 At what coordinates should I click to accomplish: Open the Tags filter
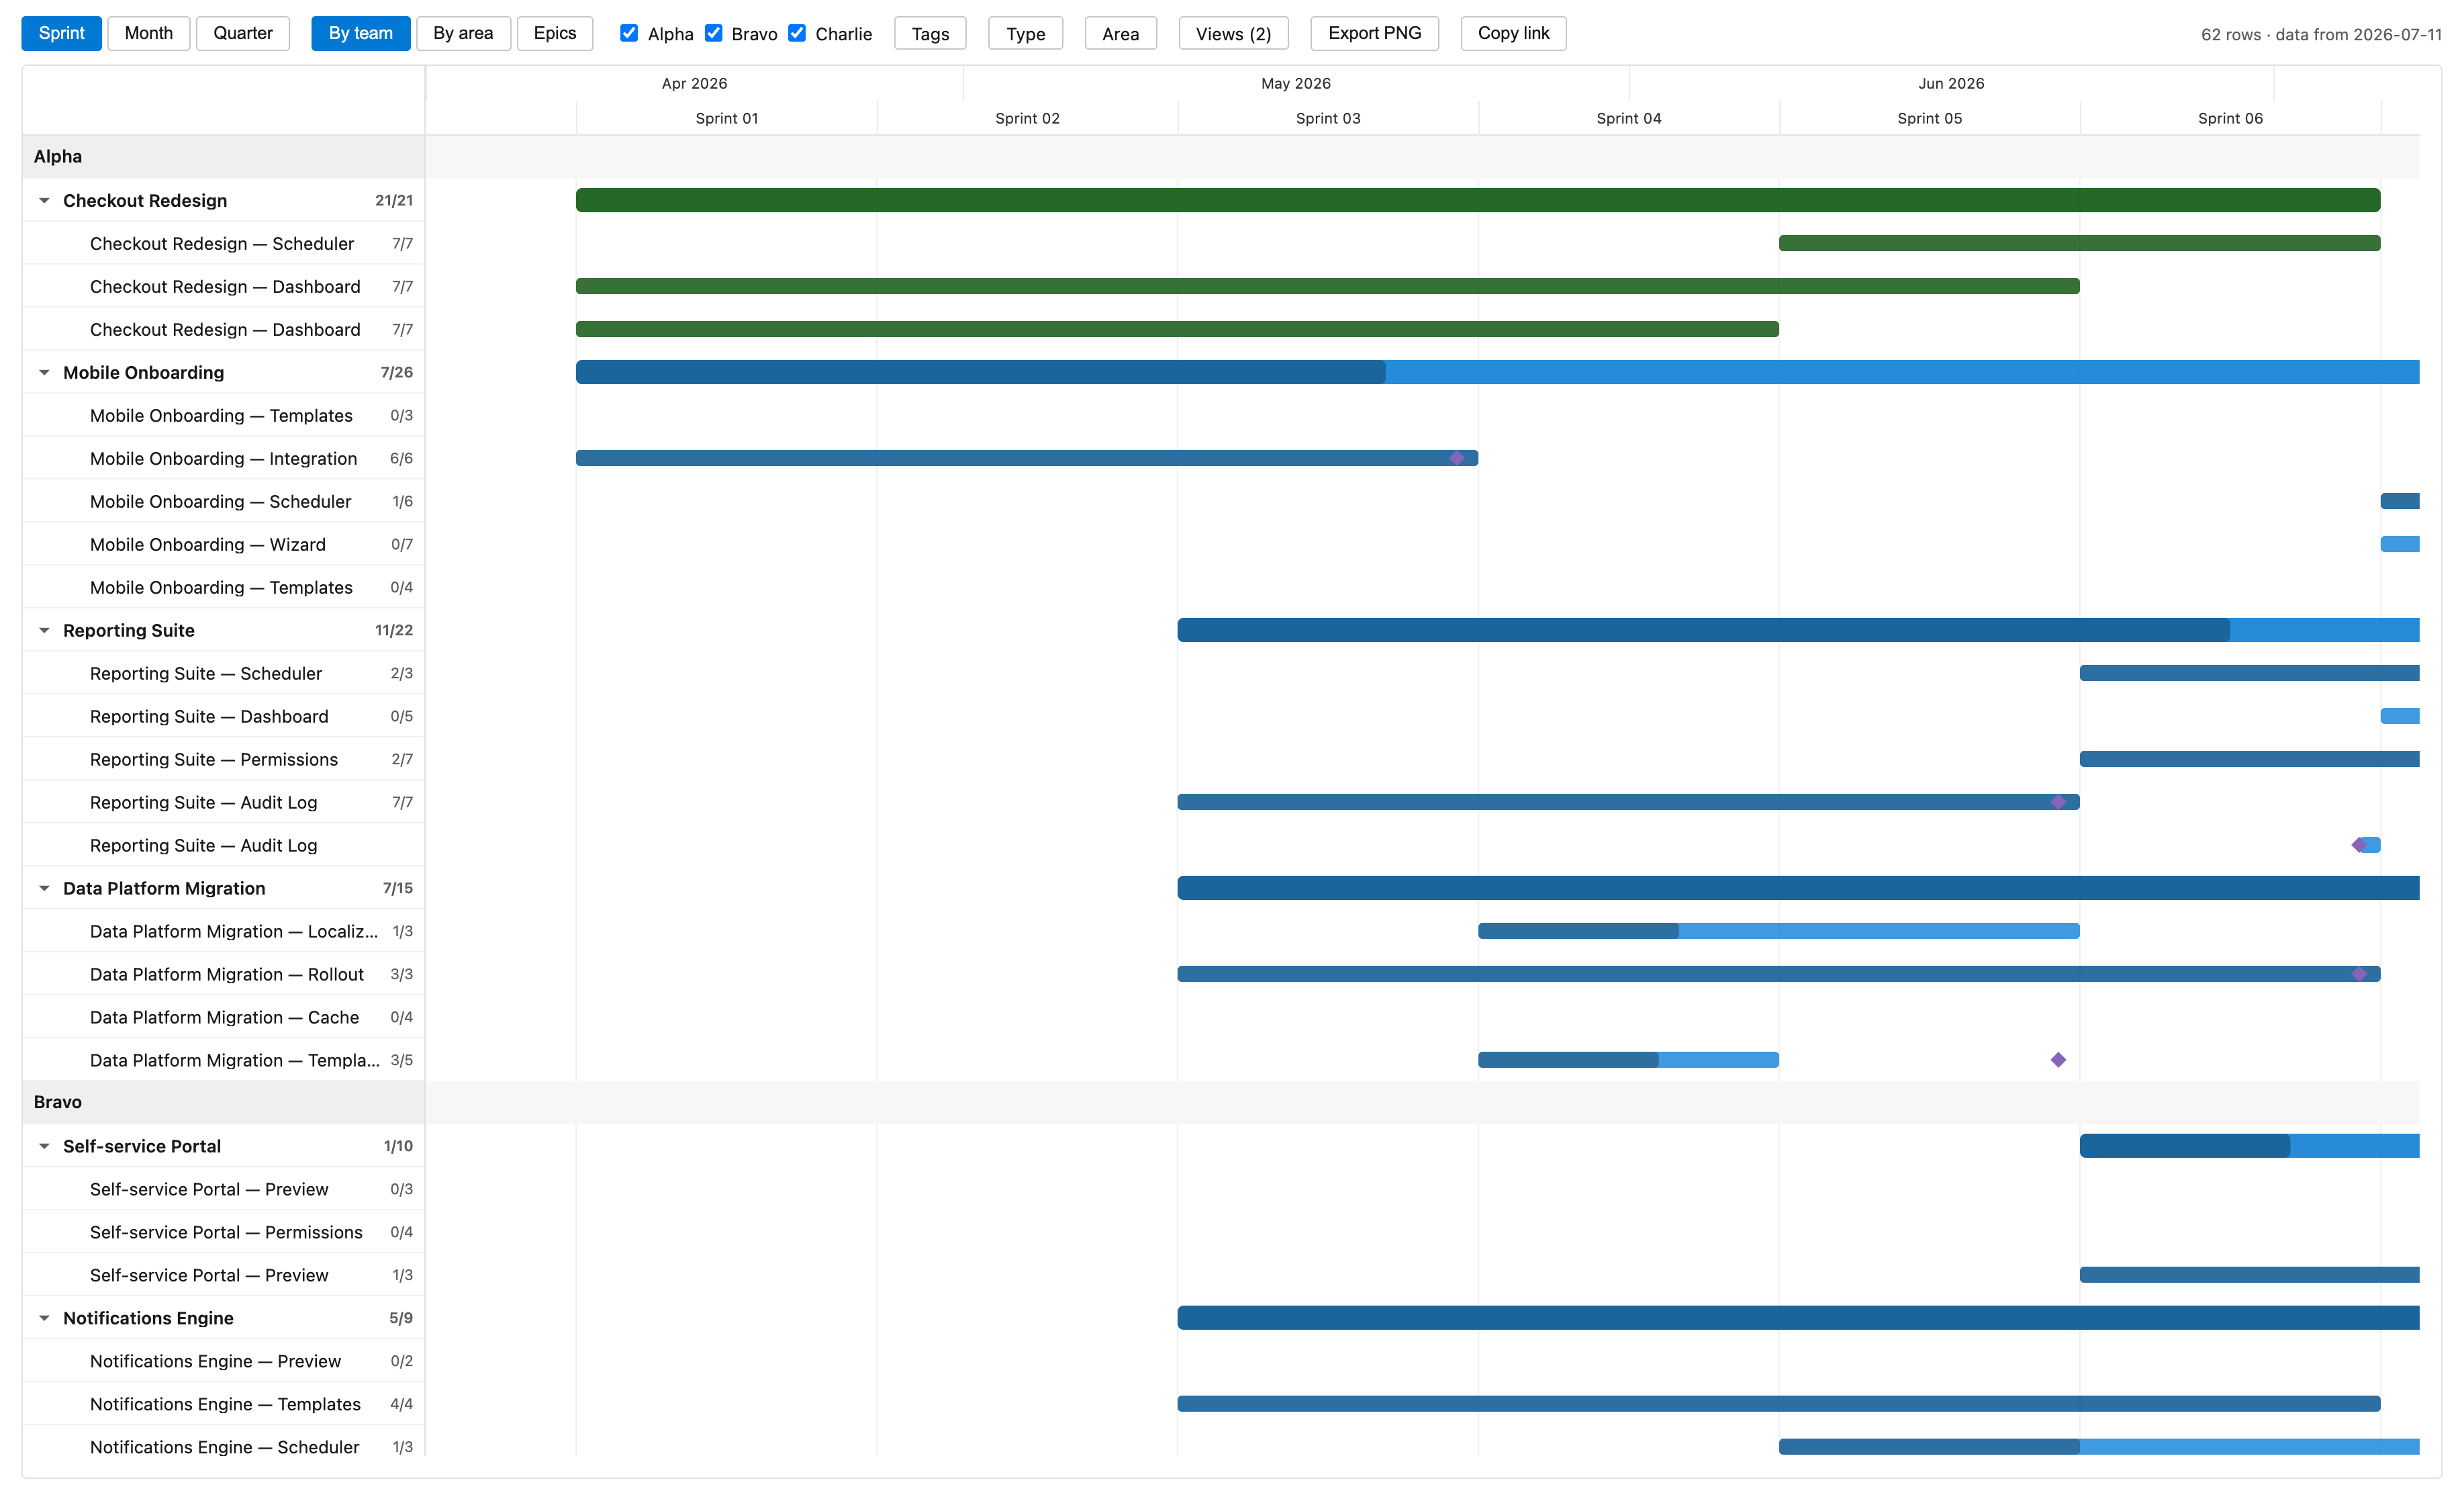(930, 33)
